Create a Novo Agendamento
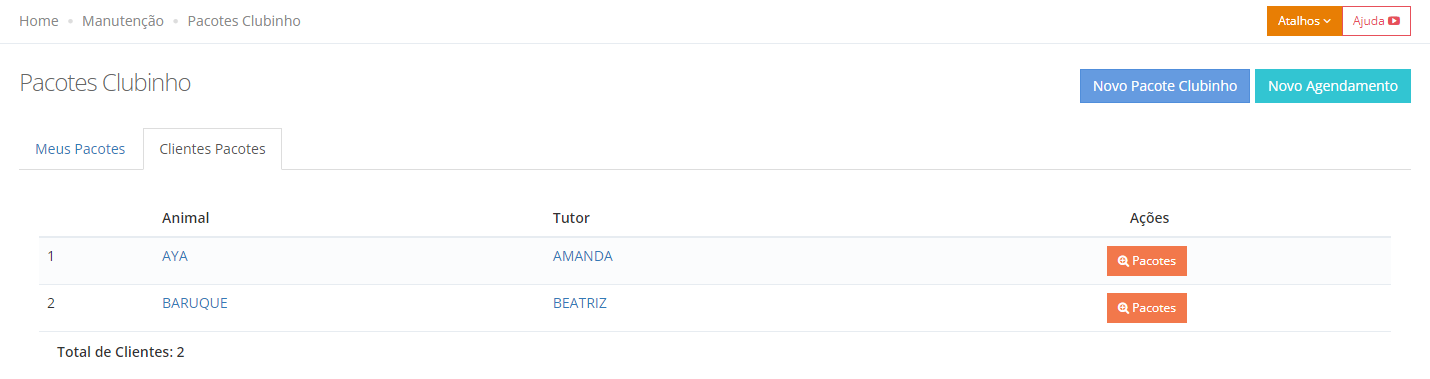Screen dimensions: 1430x379 point(1333,86)
